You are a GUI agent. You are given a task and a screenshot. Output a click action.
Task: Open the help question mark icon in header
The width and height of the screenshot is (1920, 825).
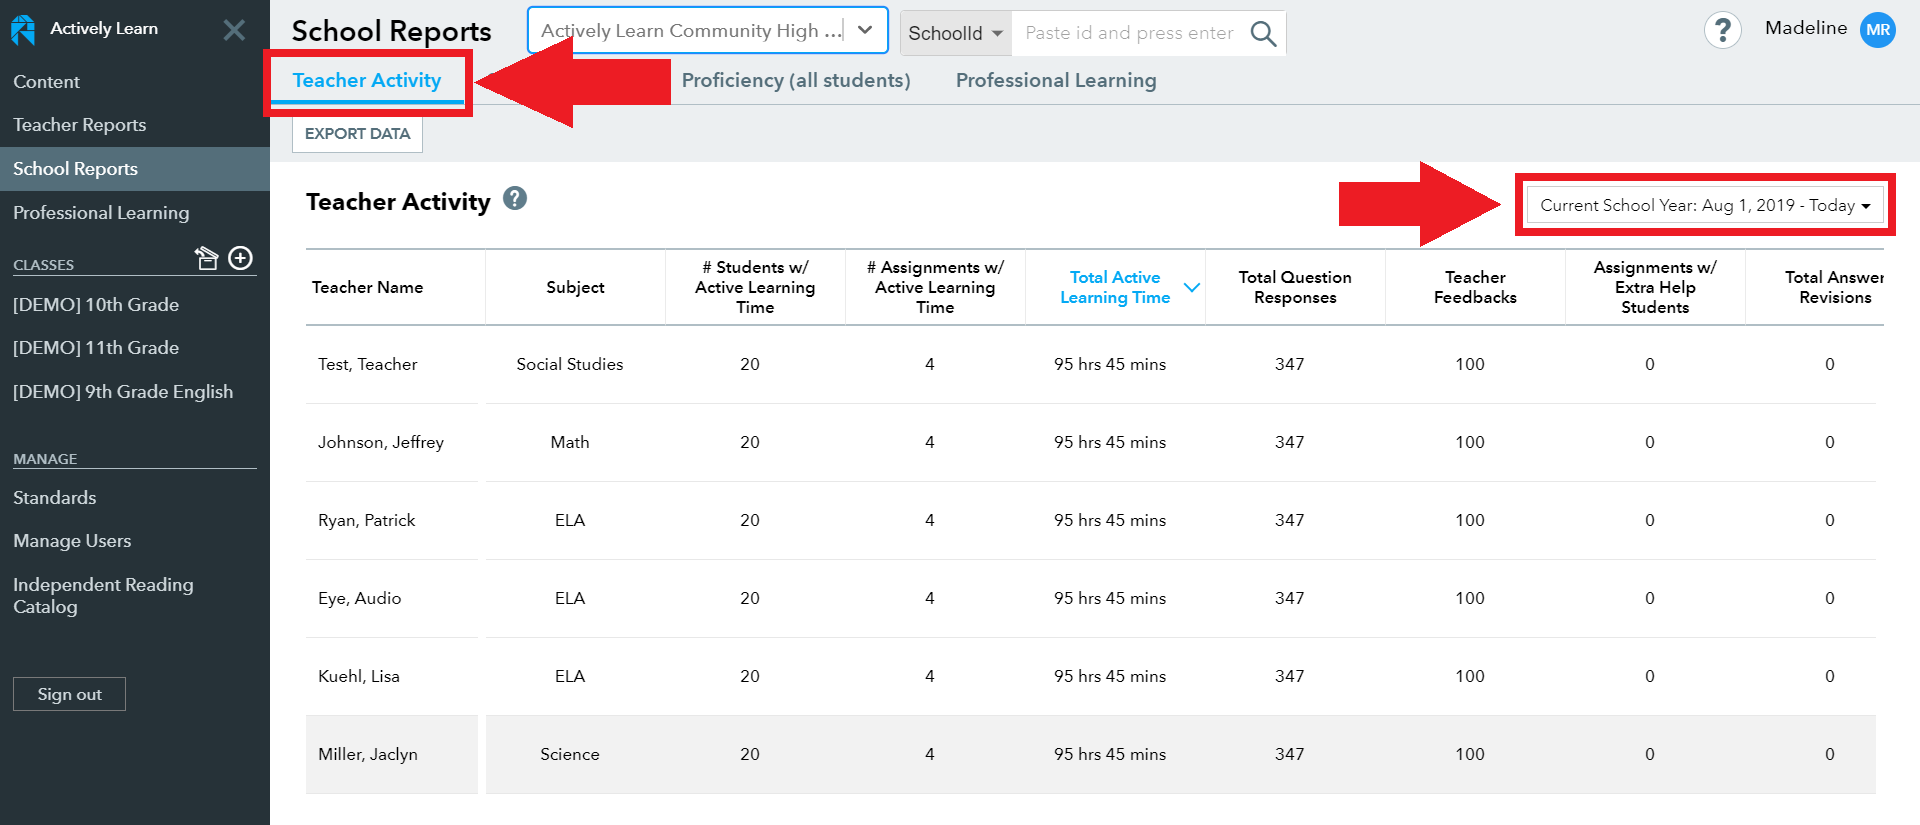(1722, 30)
